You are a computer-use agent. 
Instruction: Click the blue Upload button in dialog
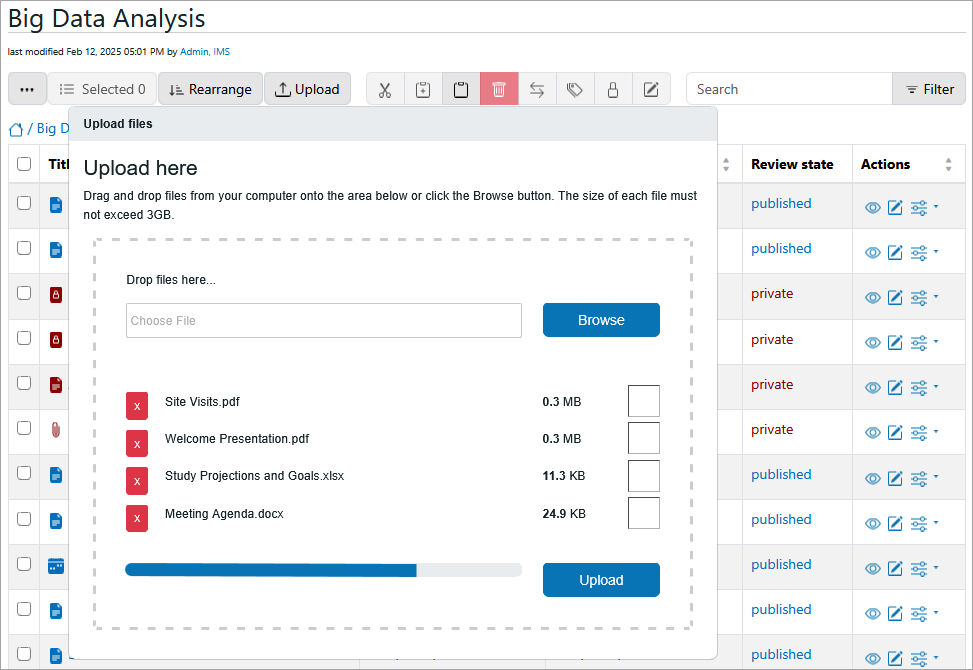coord(601,580)
